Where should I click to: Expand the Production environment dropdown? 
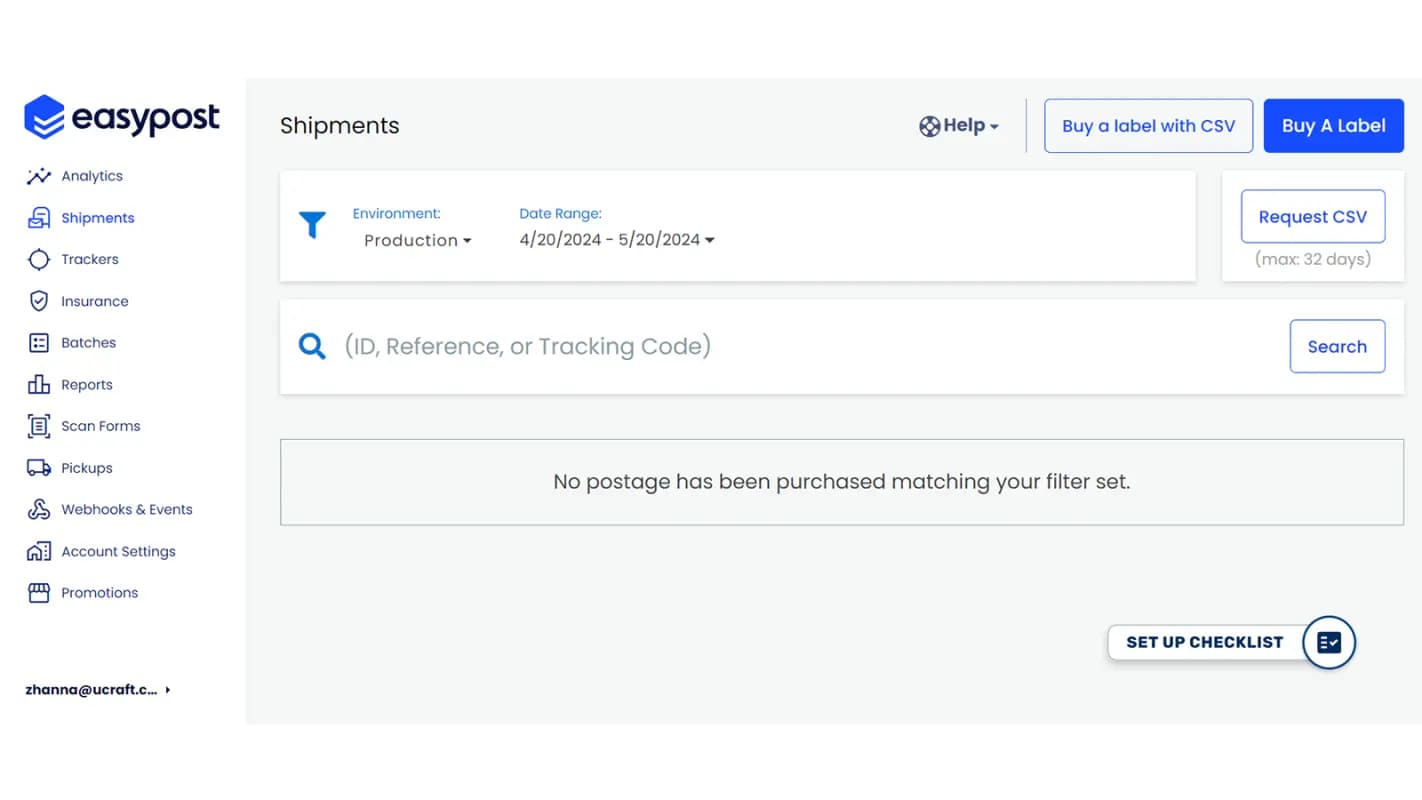point(417,241)
